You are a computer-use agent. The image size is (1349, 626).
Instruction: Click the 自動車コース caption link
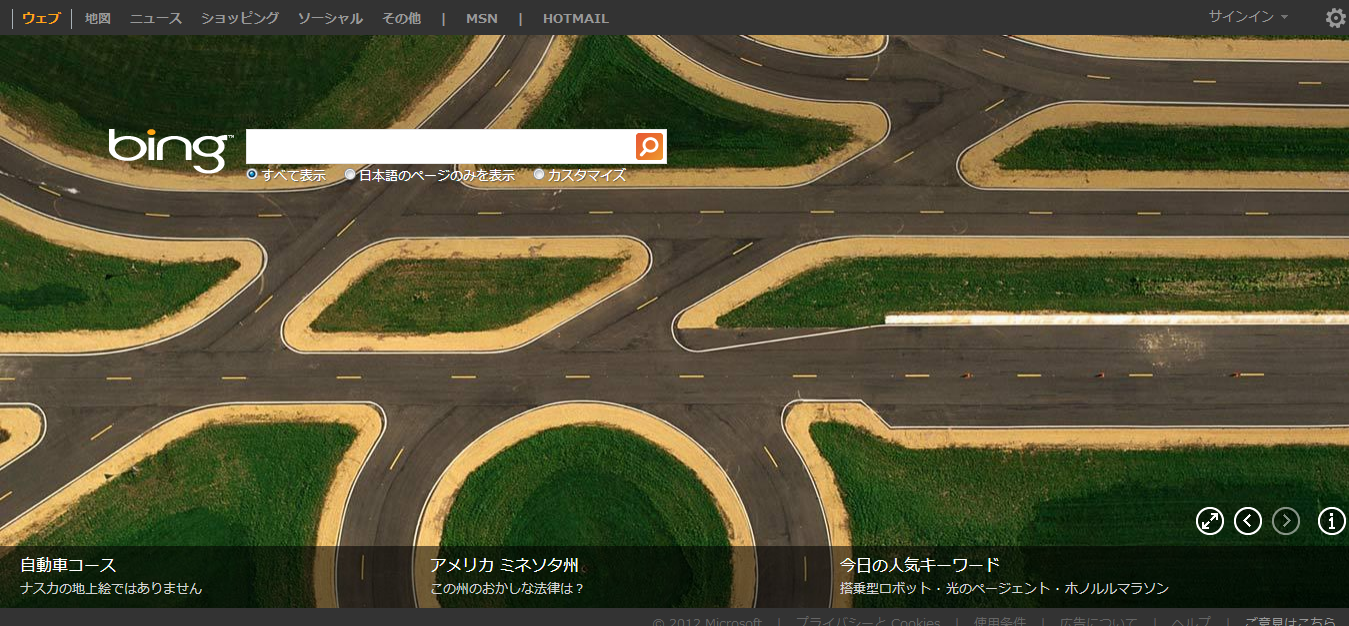68,565
